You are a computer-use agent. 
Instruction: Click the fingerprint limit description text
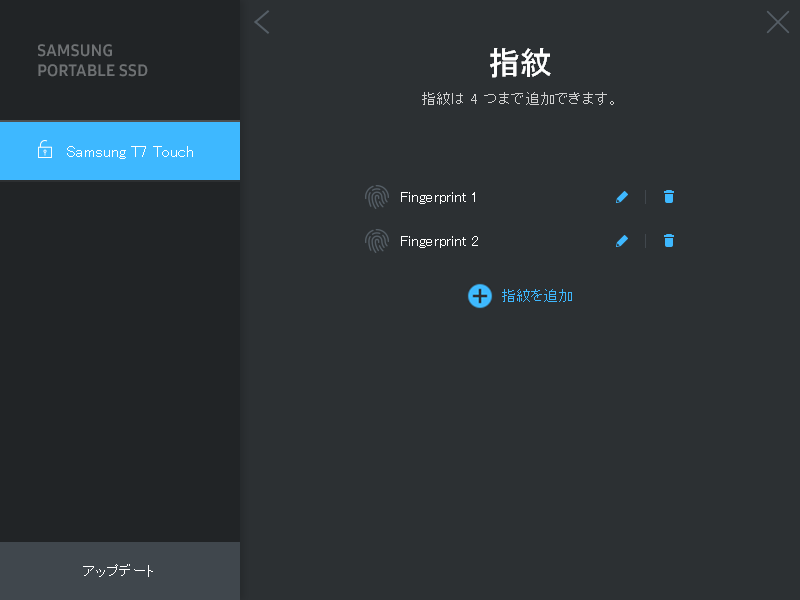(x=519, y=98)
